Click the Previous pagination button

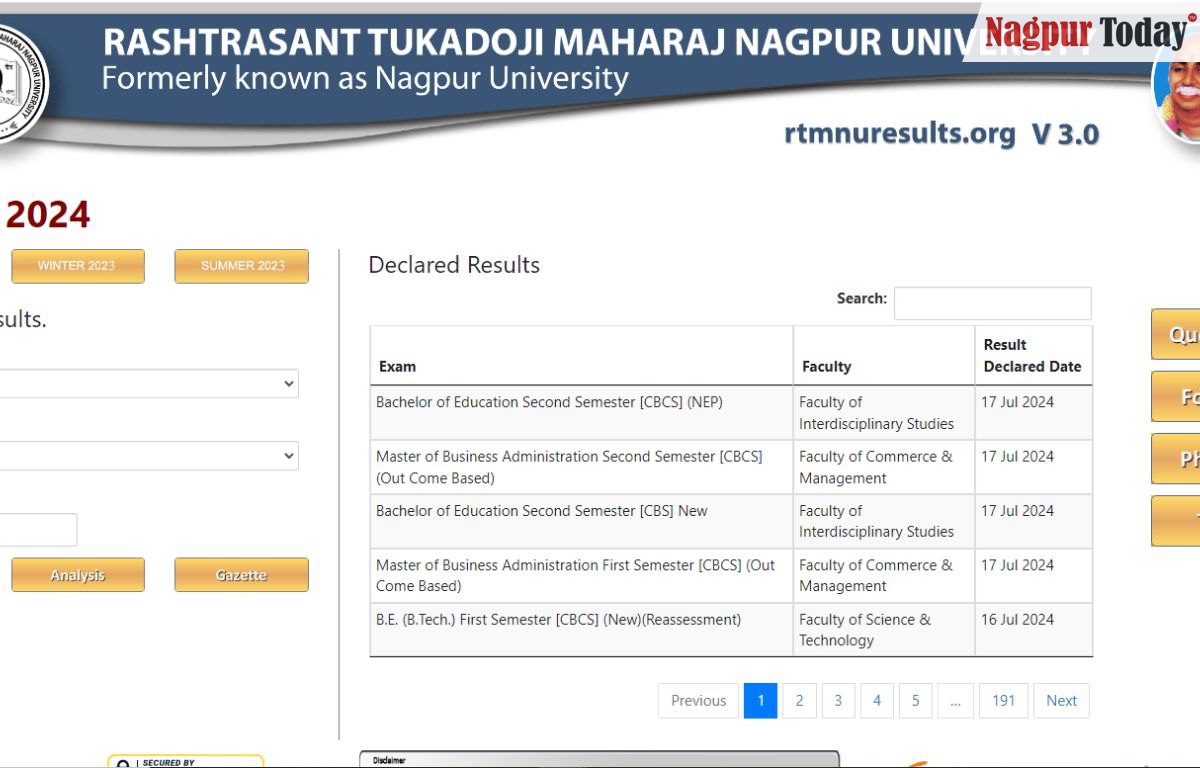[697, 700]
